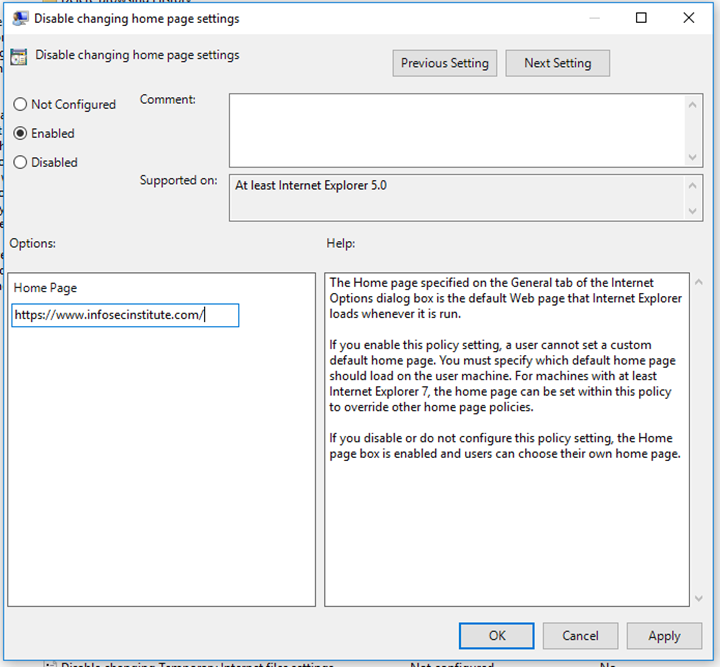Minimize the policy settings window
This screenshot has height=667, width=720.
point(595,18)
